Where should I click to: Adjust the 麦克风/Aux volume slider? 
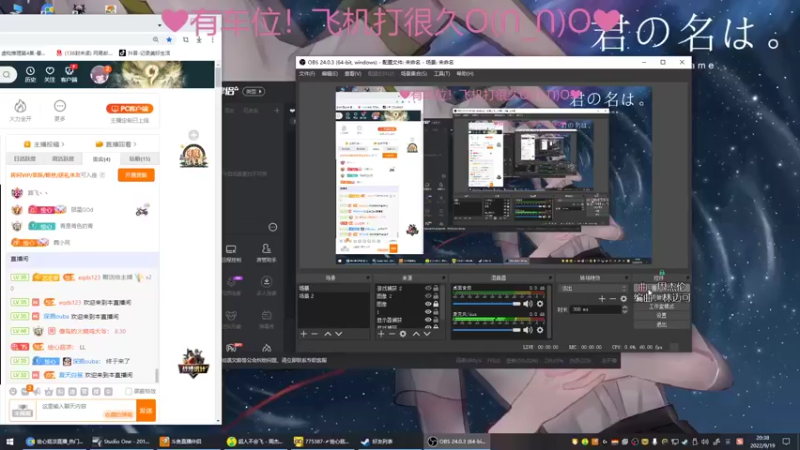click(x=487, y=330)
